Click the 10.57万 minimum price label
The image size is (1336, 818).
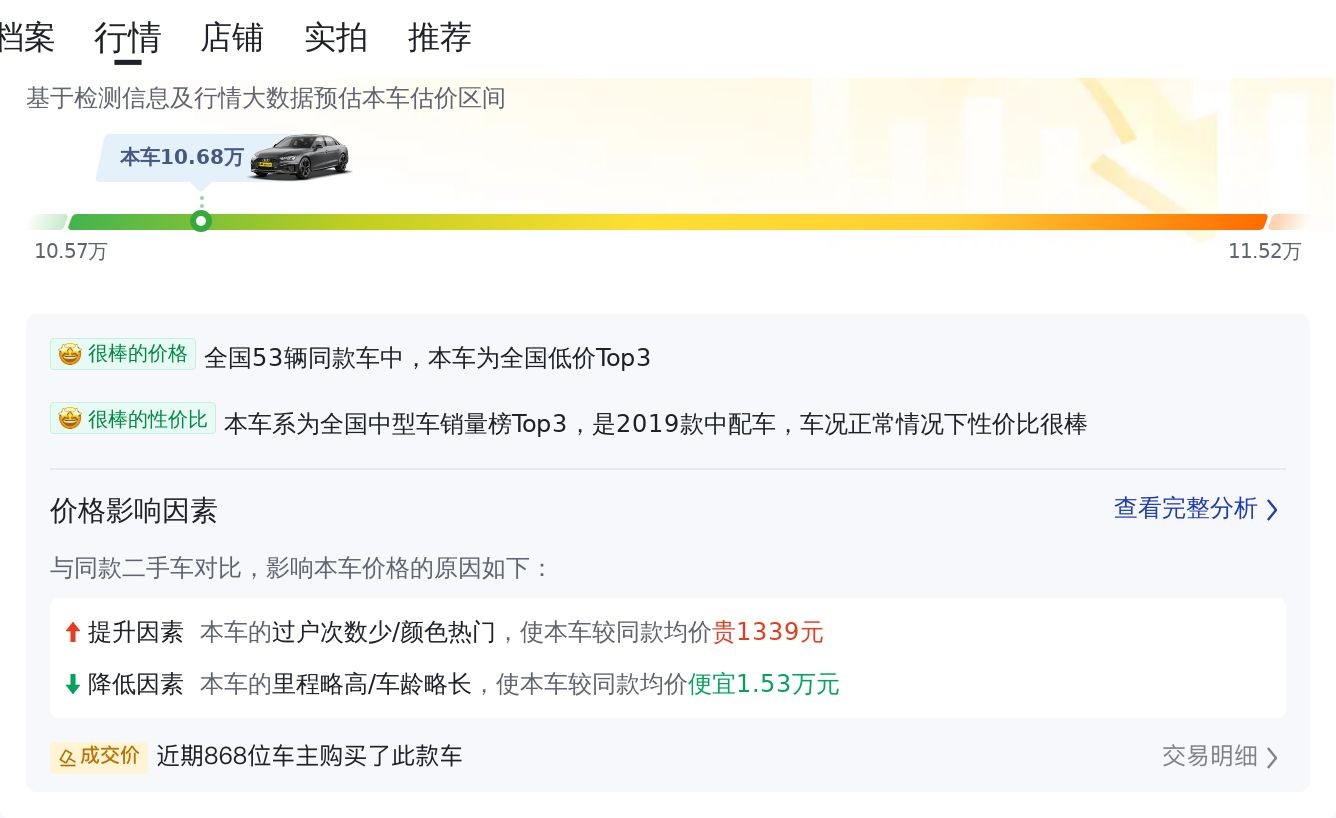[x=71, y=251]
